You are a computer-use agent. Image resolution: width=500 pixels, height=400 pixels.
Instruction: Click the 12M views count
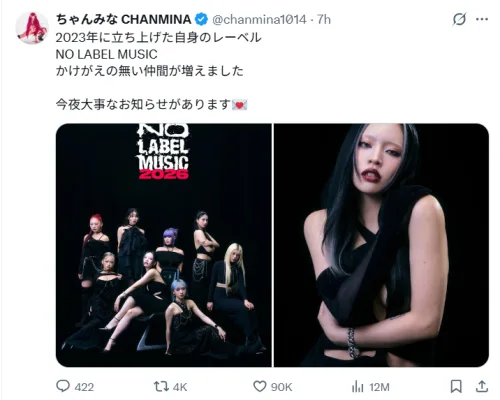(x=379, y=387)
